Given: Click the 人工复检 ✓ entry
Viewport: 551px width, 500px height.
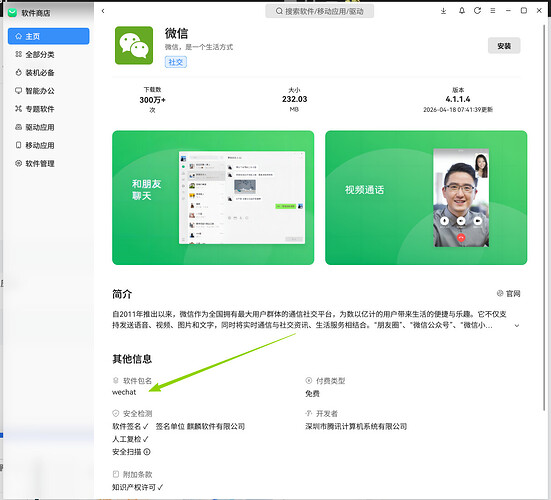Looking at the screenshot, I should pos(130,439).
